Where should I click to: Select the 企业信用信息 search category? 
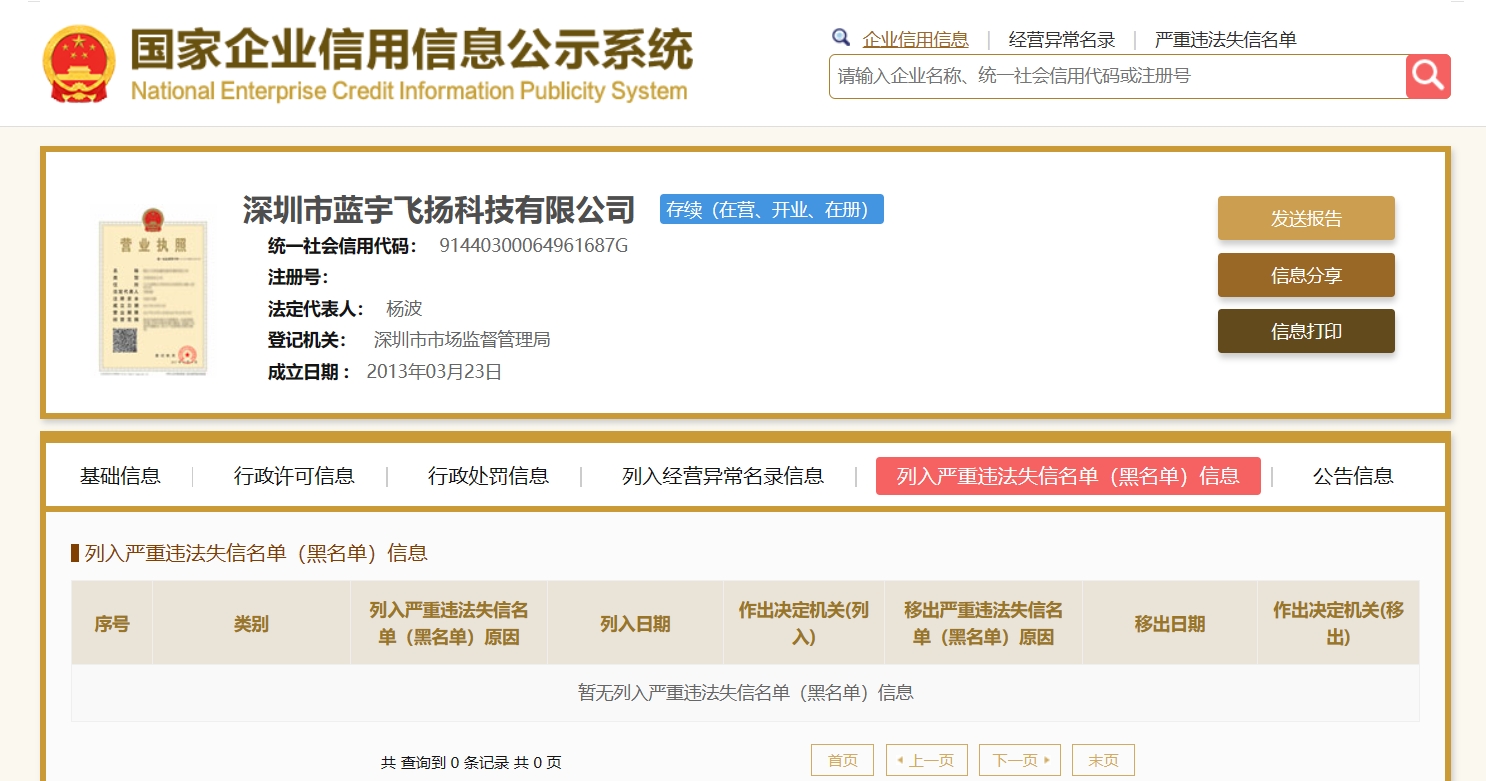tap(915, 40)
